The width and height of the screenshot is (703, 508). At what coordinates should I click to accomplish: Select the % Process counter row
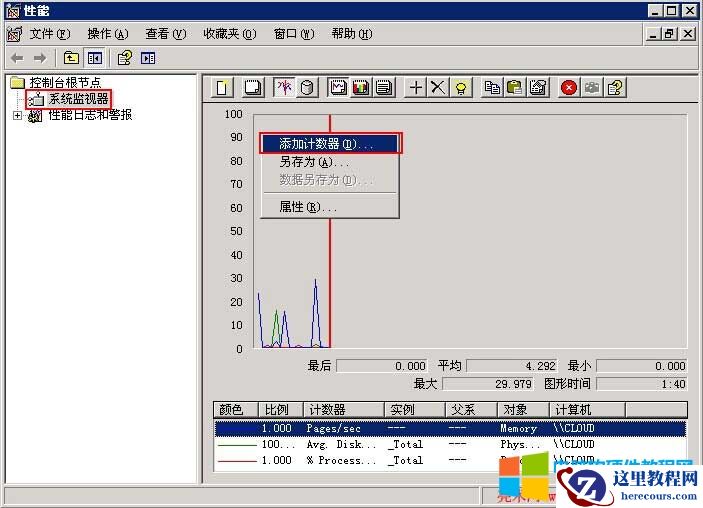(450, 460)
